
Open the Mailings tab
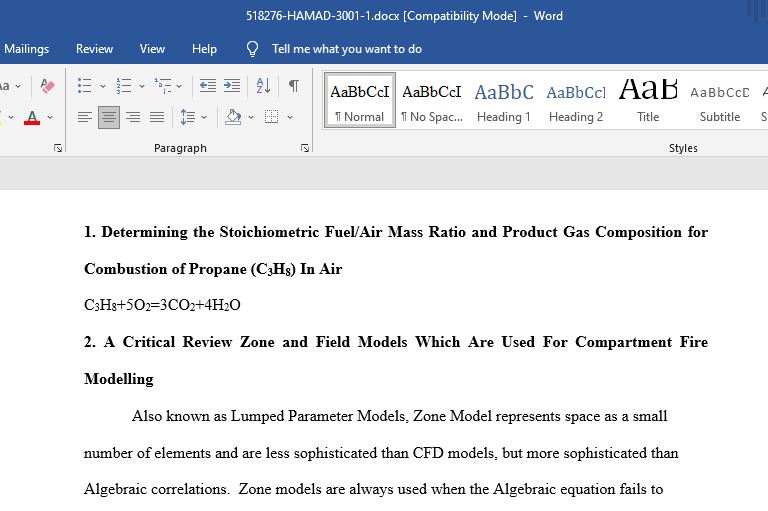[x=26, y=49]
